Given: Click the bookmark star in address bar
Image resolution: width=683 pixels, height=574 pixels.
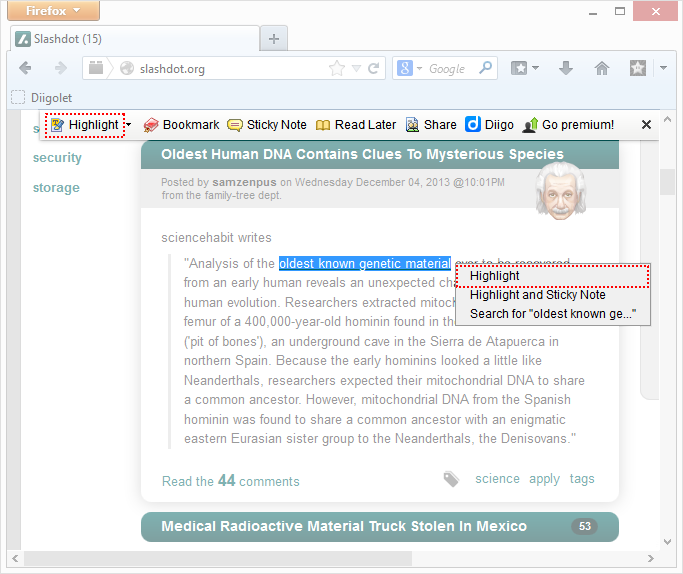Looking at the screenshot, I should (x=337, y=68).
